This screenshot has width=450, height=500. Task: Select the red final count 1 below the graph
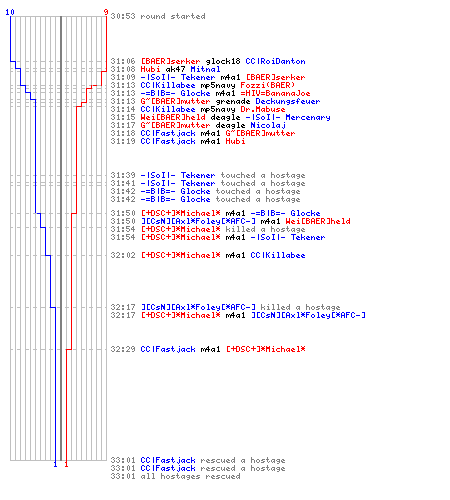66,464
